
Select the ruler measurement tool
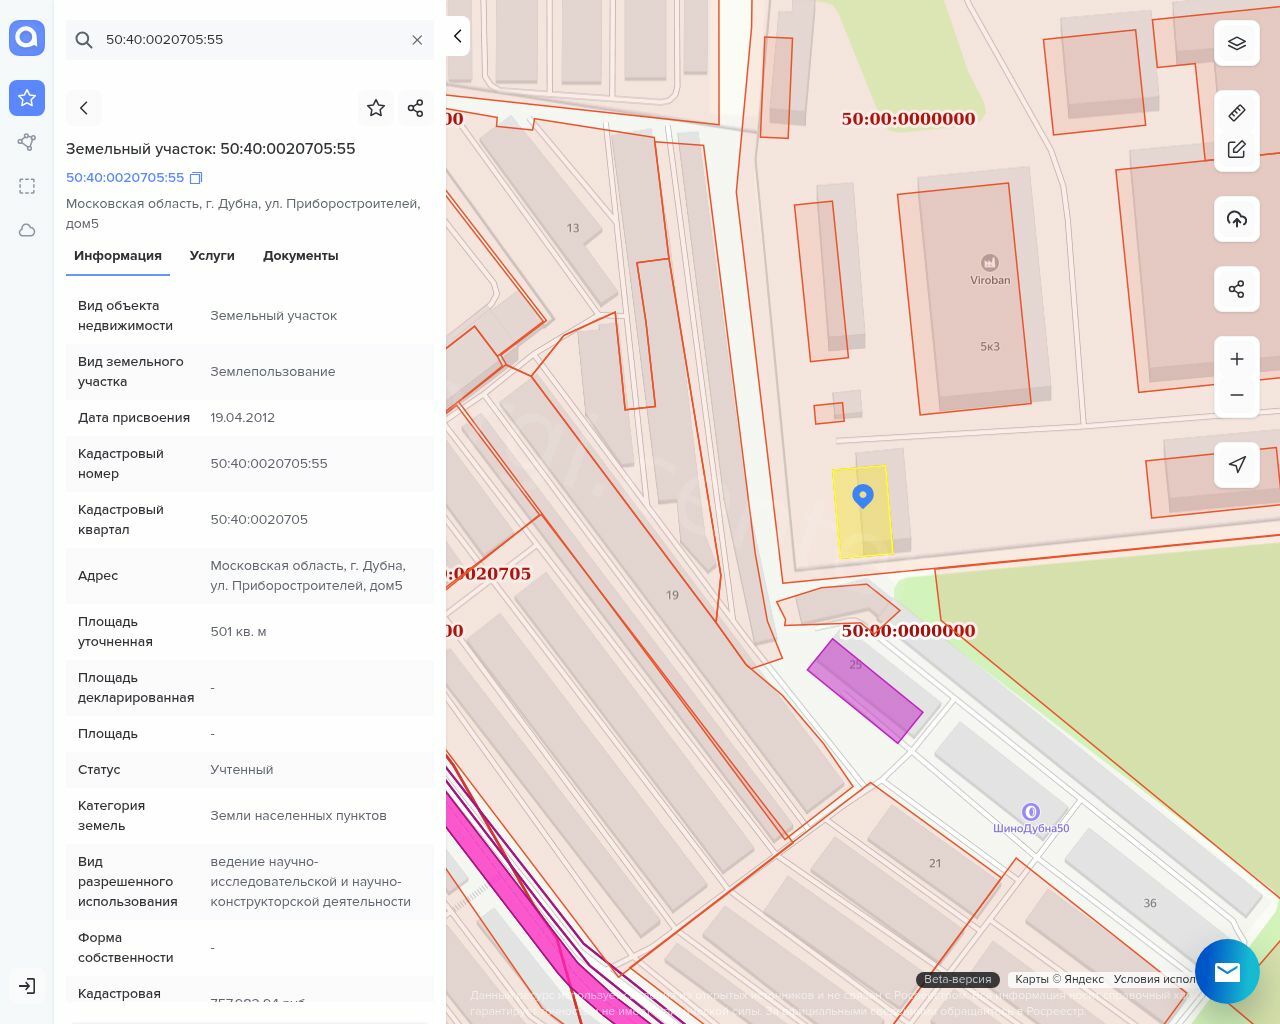(x=1237, y=113)
